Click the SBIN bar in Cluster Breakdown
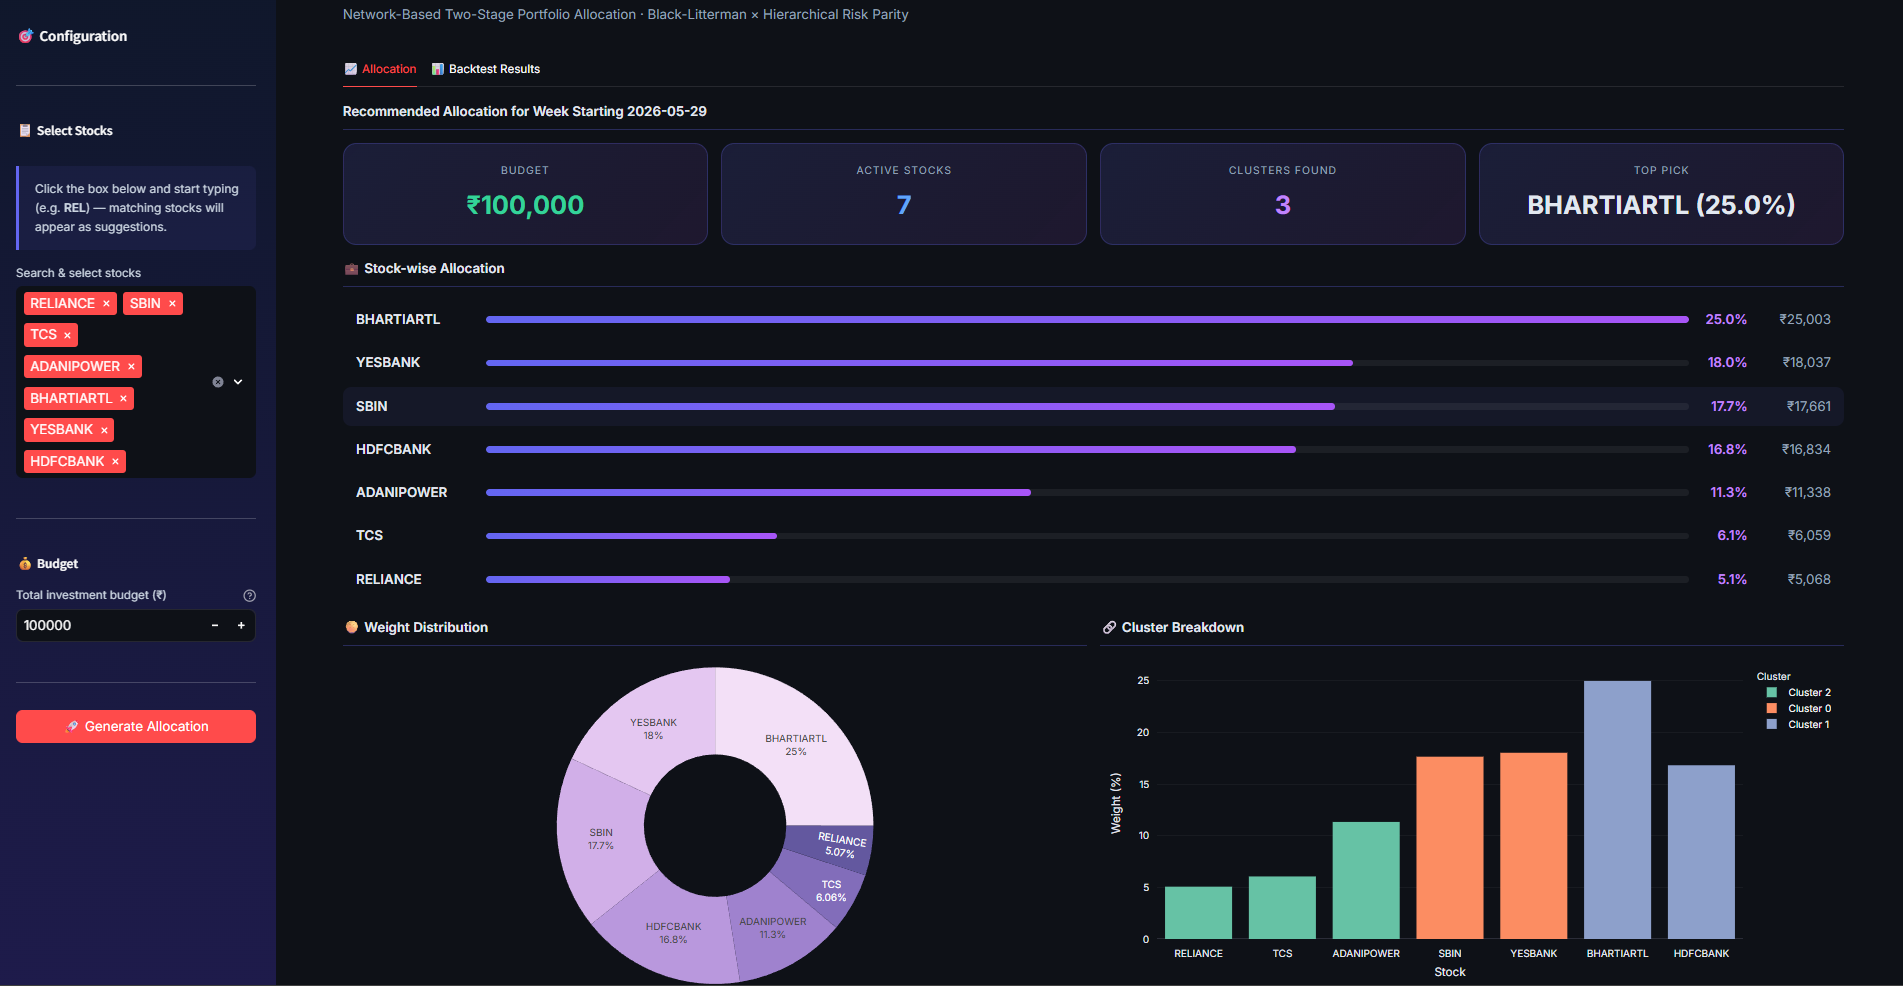This screenshot has height=986, width=1903. tap(1450, 848)
